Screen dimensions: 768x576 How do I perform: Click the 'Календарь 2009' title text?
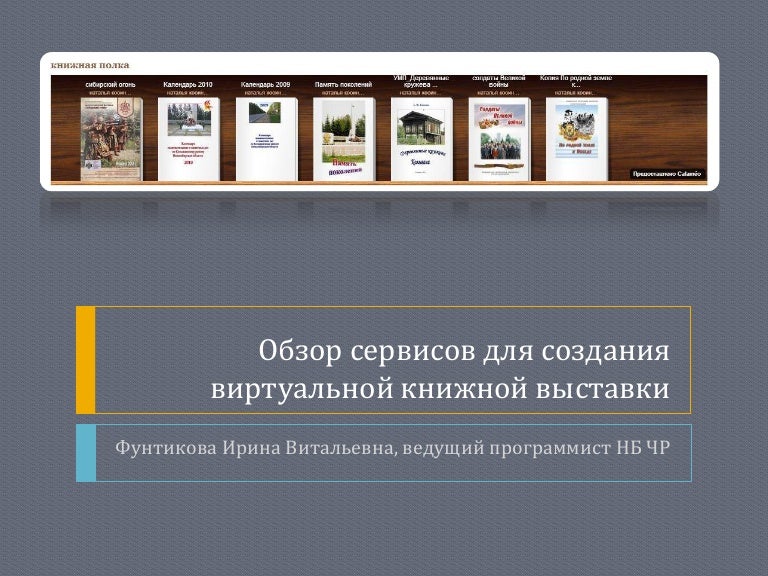coord(266,85)
